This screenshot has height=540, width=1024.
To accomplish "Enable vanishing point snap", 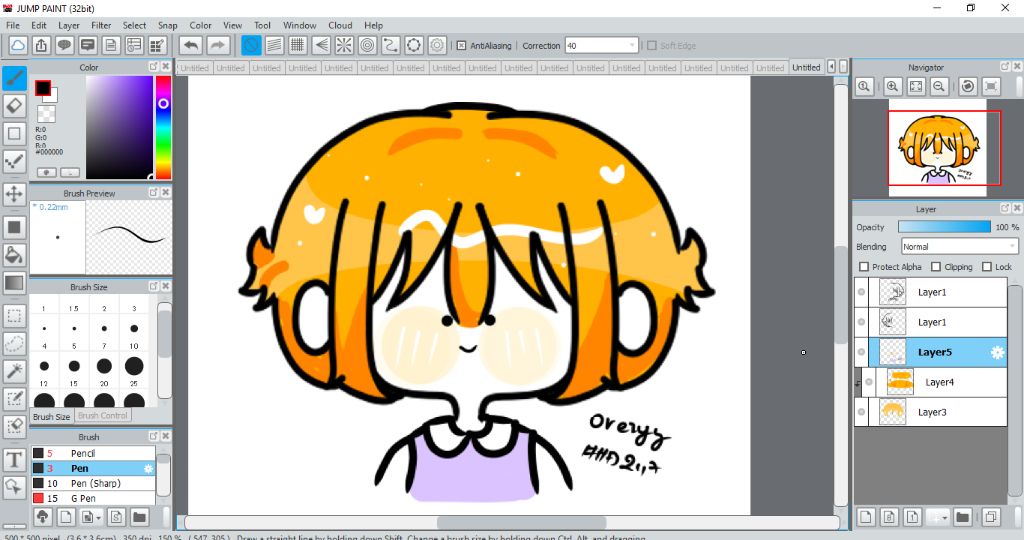I will point(321,46).
